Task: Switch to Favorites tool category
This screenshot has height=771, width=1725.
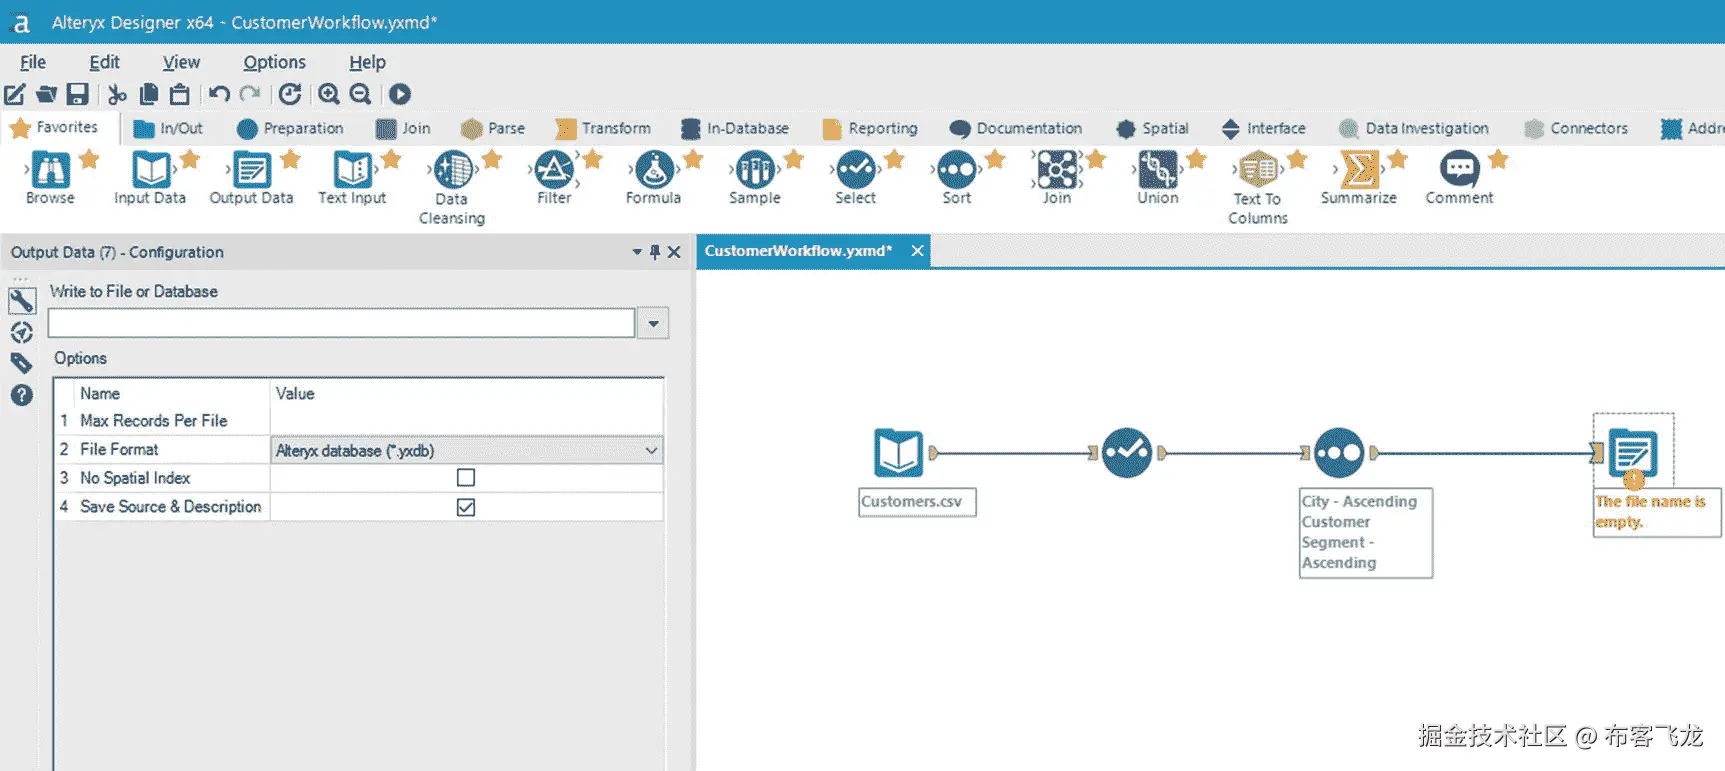Action: click(55, 128)
